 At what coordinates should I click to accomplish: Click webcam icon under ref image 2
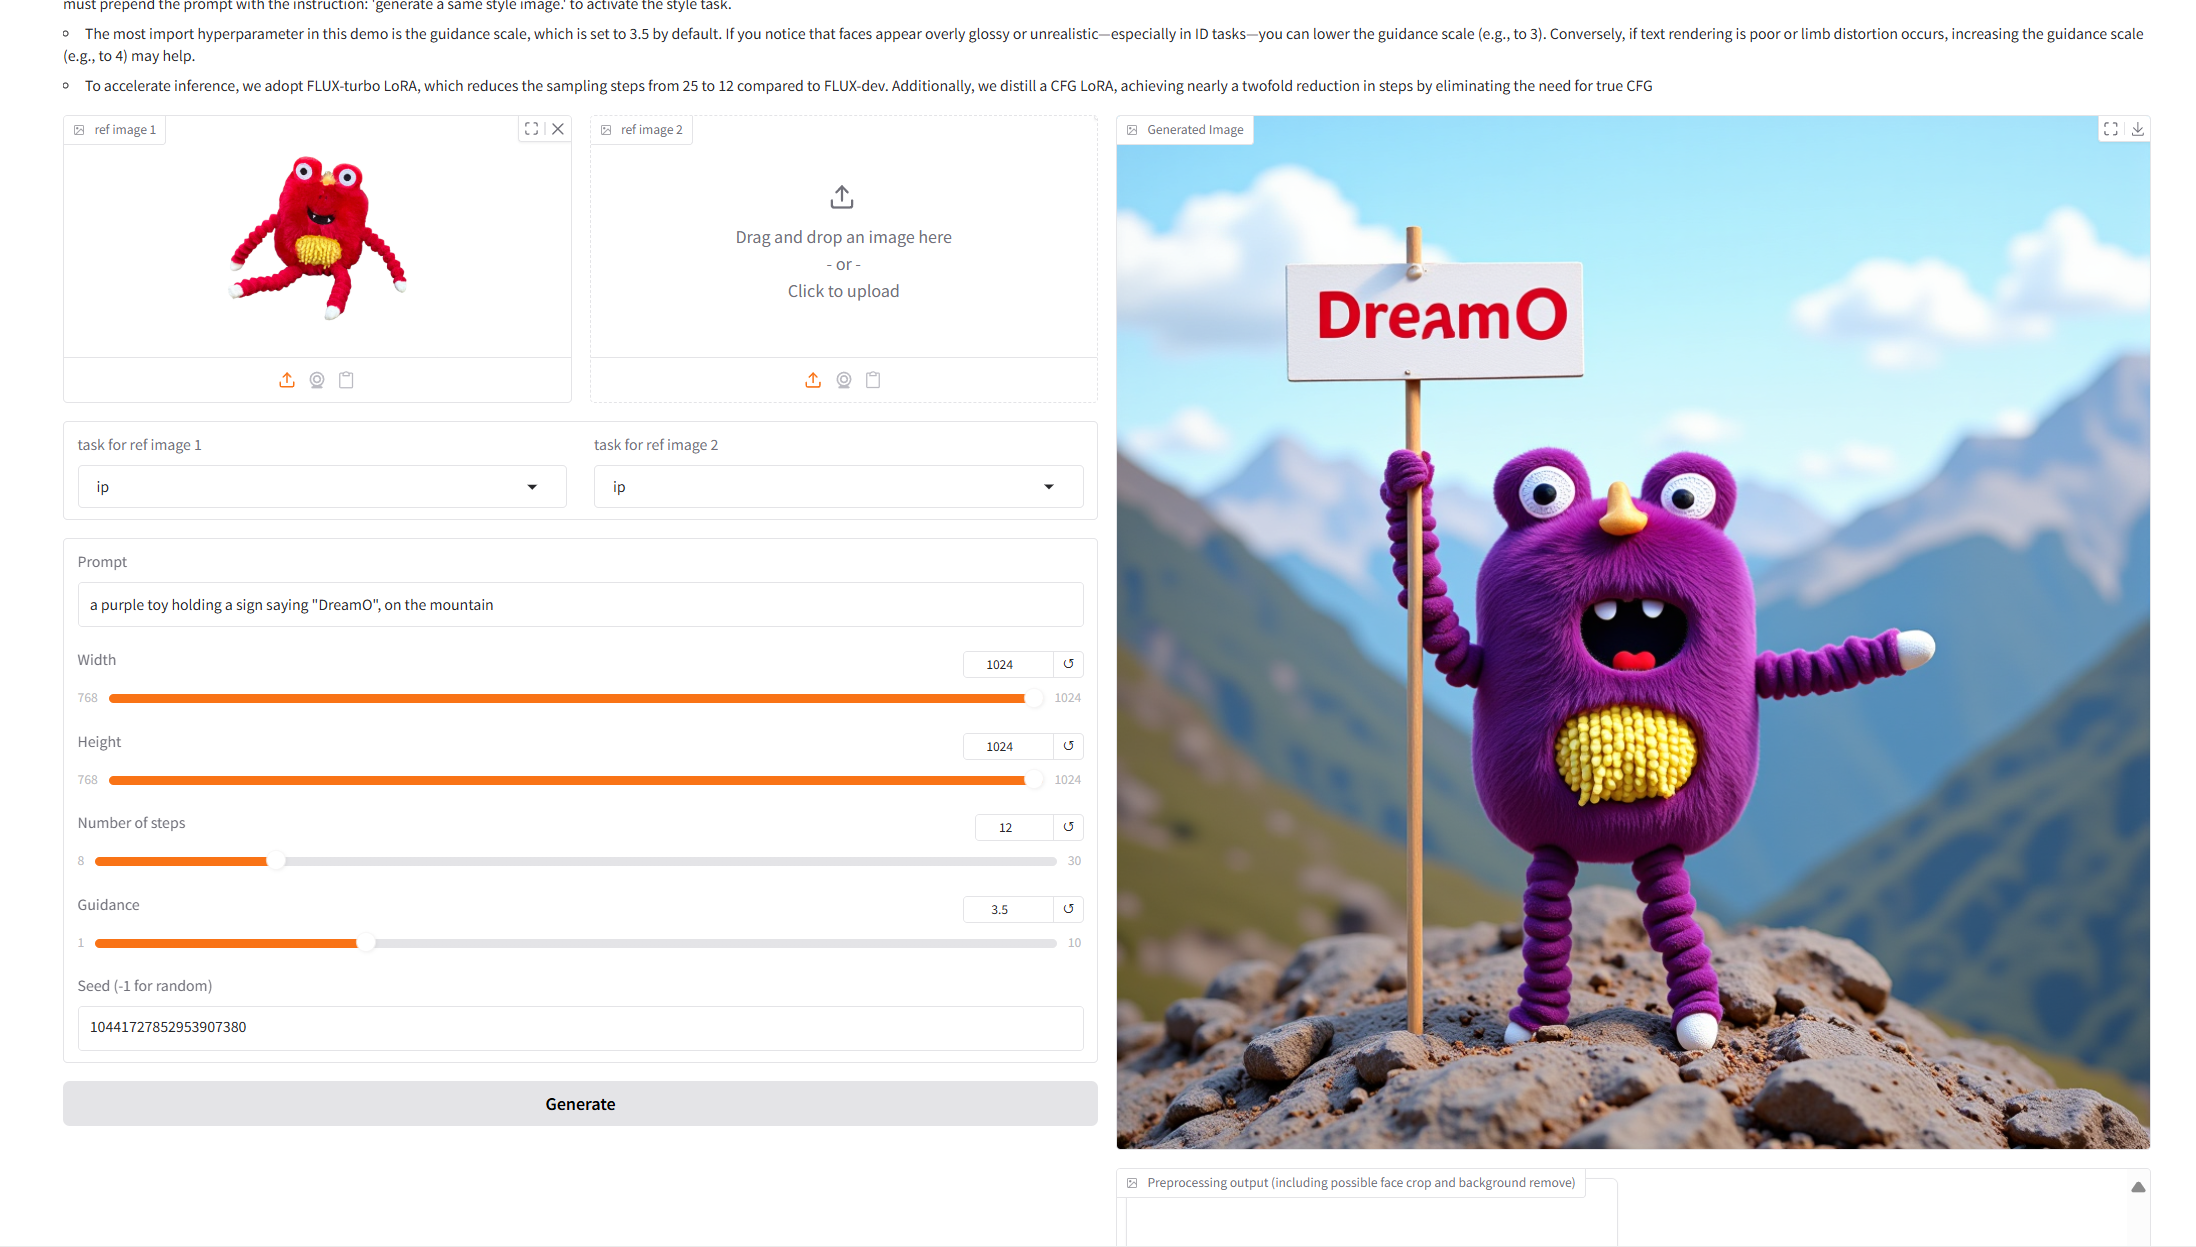pyautogui.click(x=844, y=380)
